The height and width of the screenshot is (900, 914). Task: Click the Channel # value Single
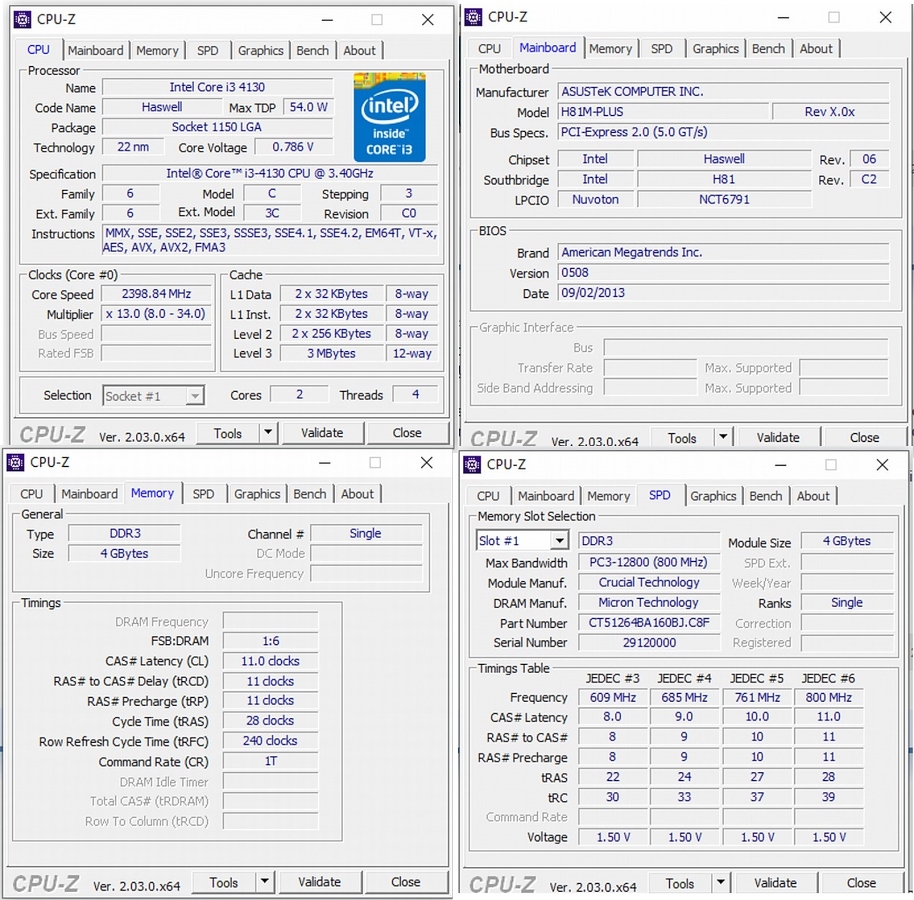(x=365, y=533)
